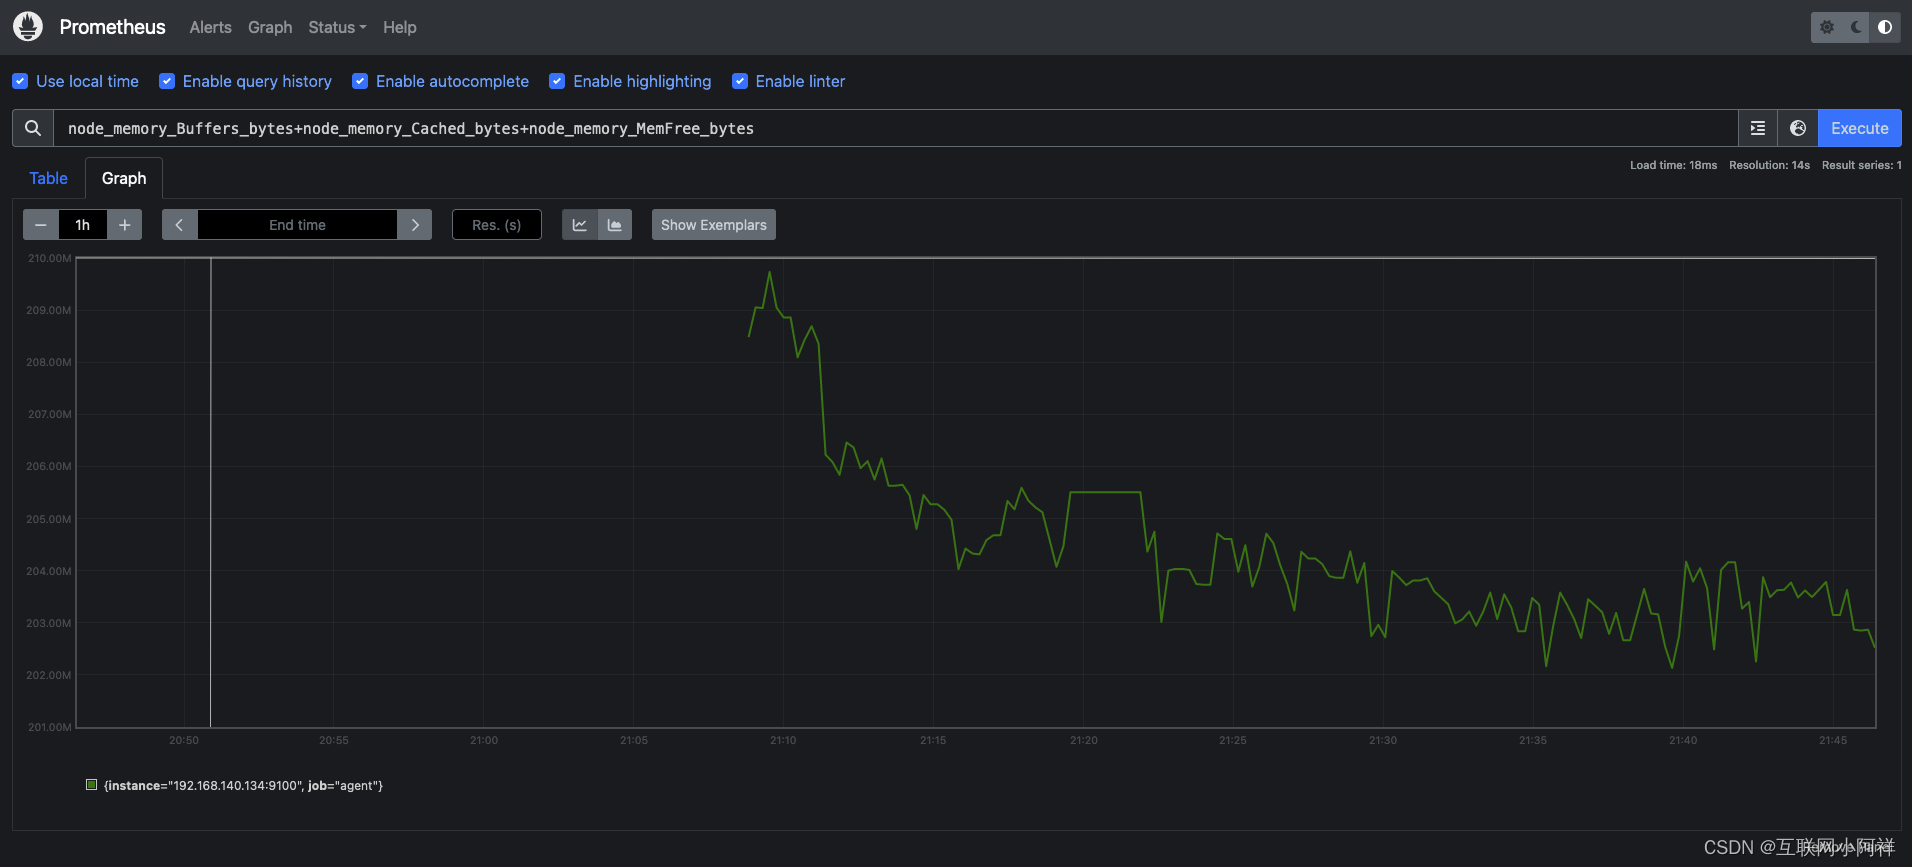Click the Result series: 1 text

[1862, 165]
